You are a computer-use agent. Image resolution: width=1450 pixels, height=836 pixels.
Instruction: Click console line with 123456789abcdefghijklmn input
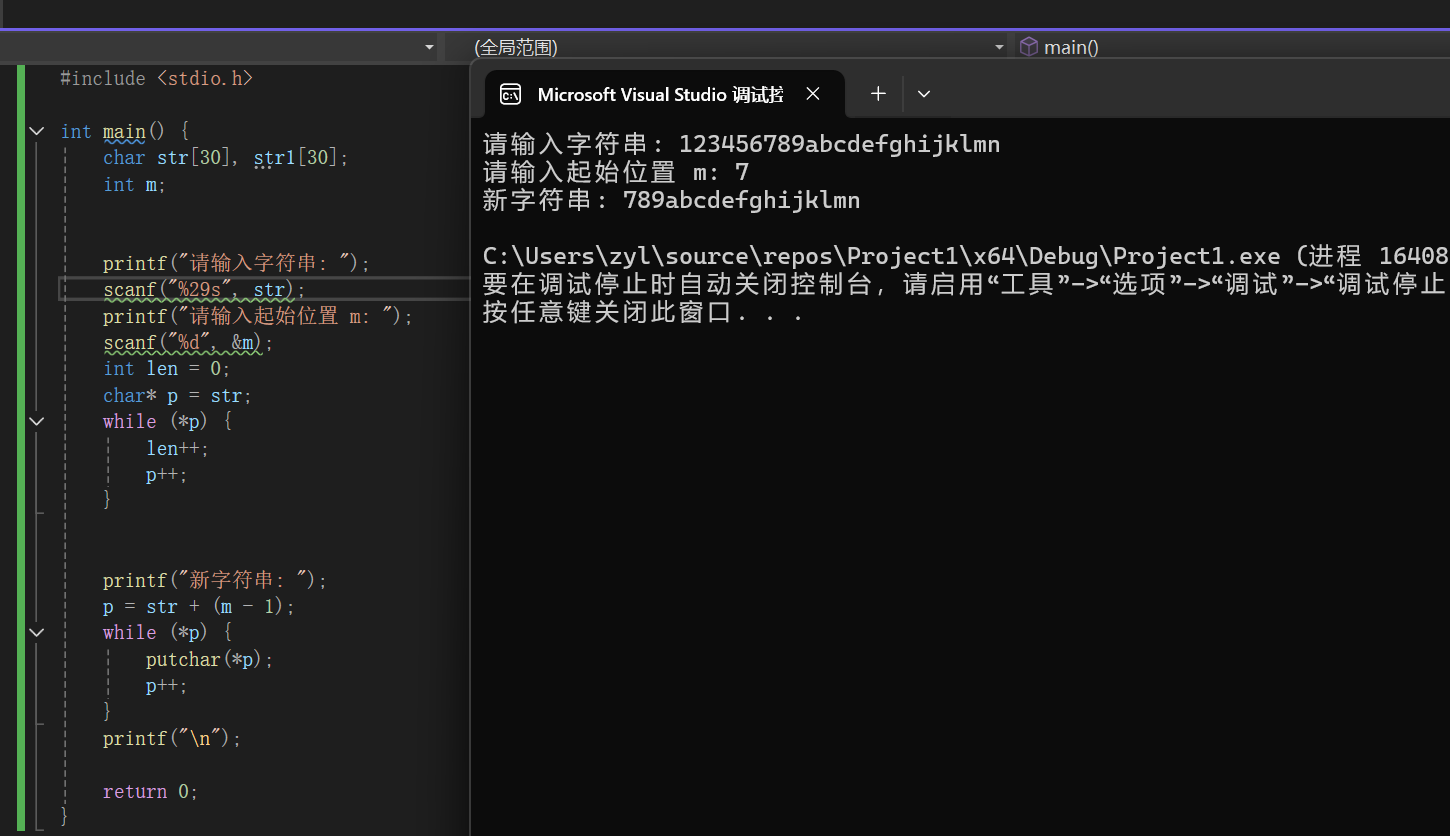741,144
